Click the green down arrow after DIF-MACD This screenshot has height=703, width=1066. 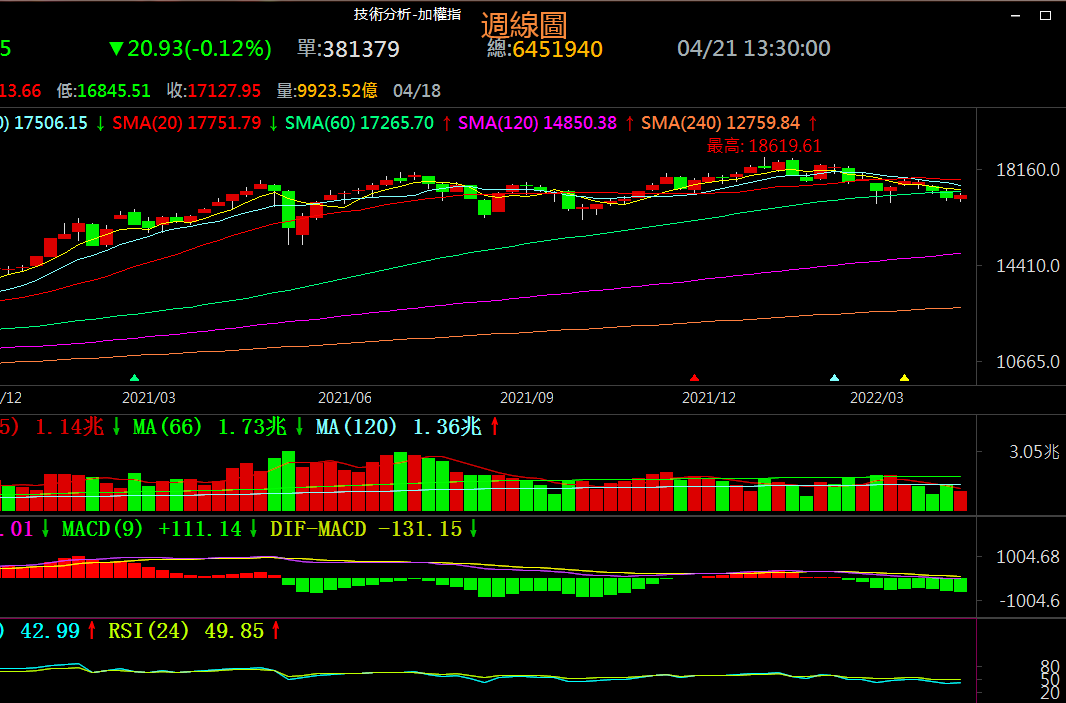point(473,529)
